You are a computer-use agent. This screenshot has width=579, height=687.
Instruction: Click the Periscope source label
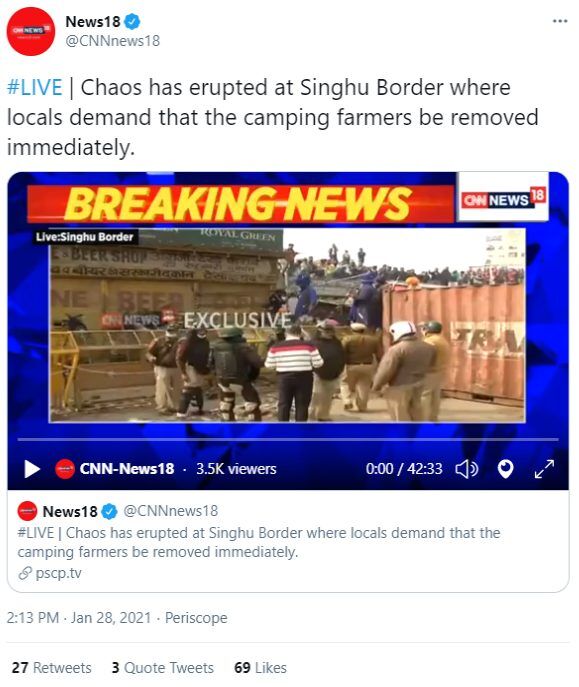coord(196,618)
